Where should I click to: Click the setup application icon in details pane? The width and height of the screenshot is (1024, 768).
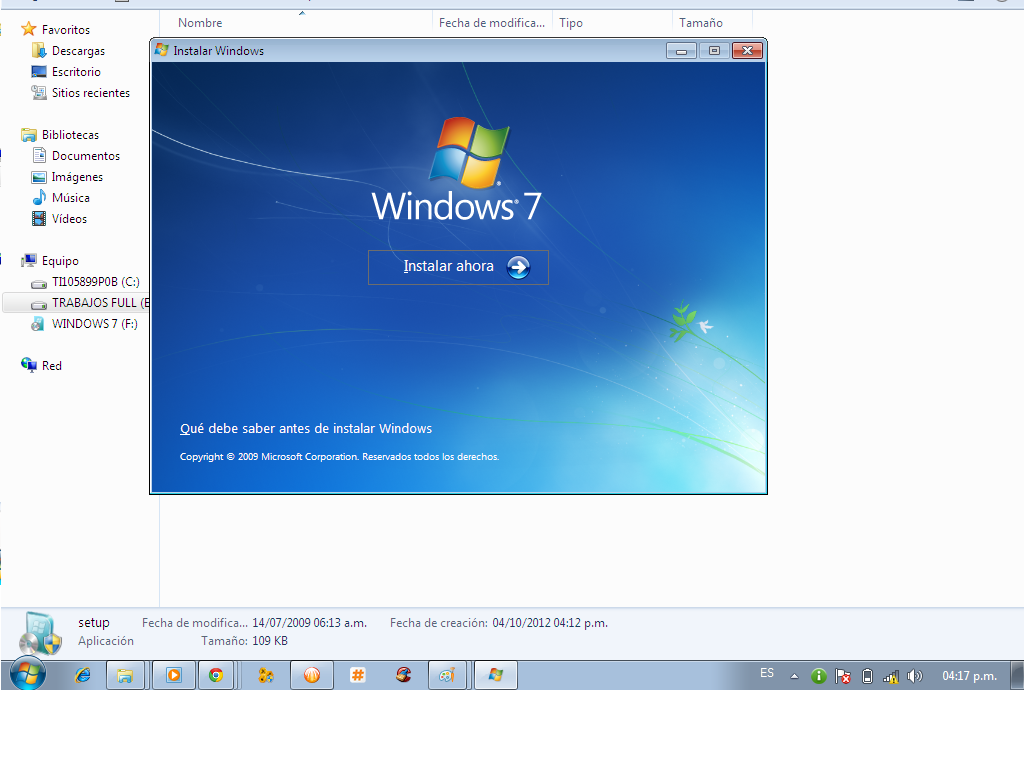40,632
